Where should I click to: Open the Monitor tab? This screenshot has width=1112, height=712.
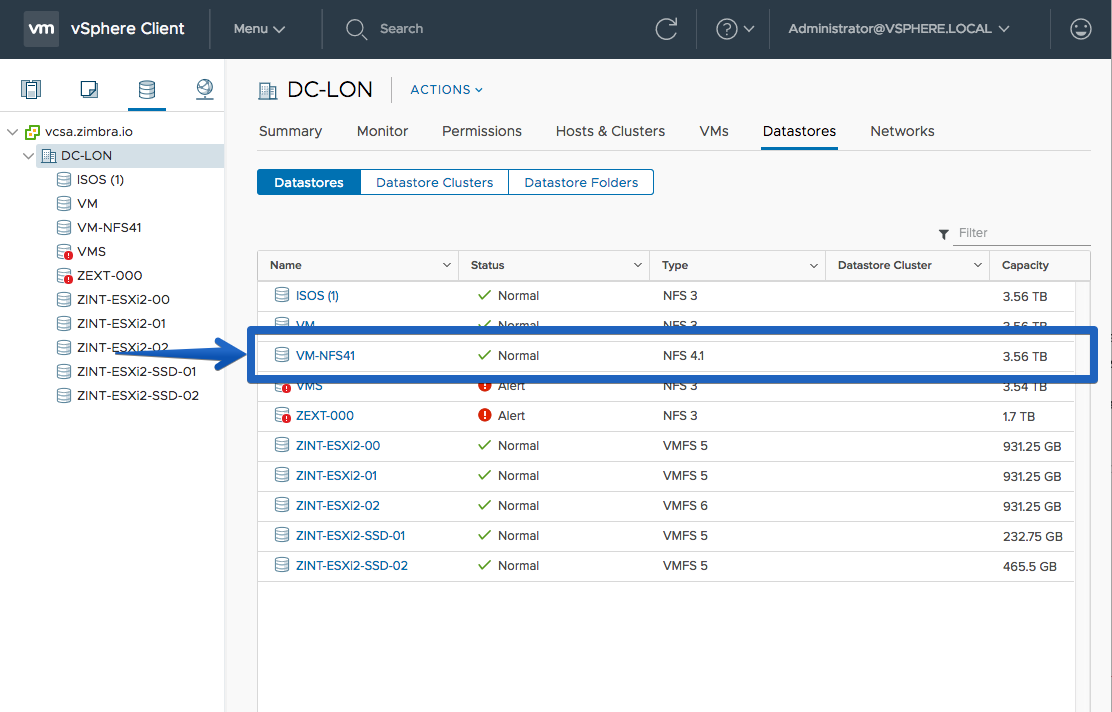point(382,131)
